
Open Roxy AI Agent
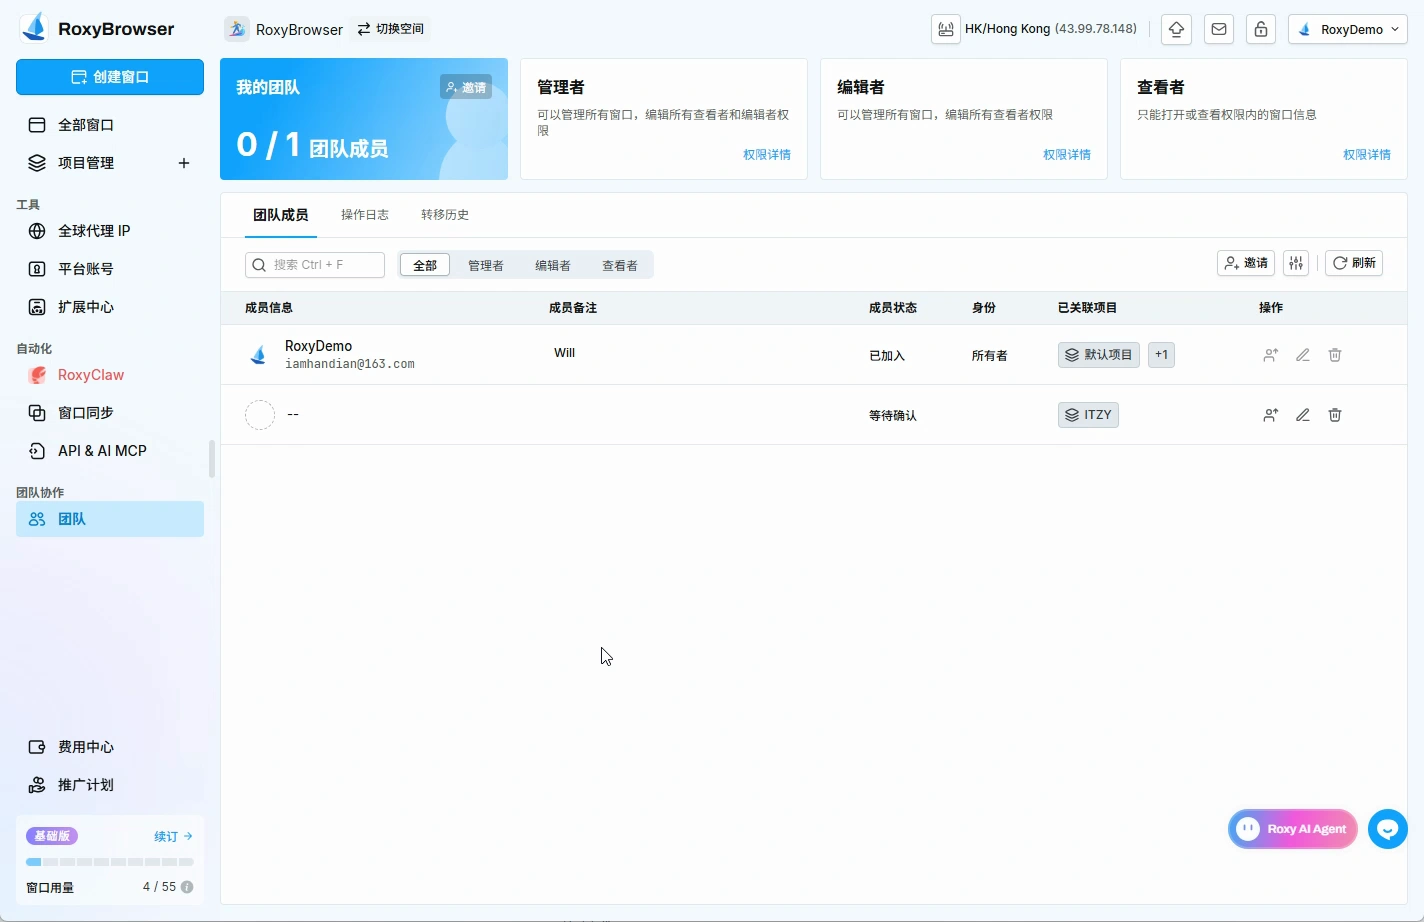[x=1293, y=829]
